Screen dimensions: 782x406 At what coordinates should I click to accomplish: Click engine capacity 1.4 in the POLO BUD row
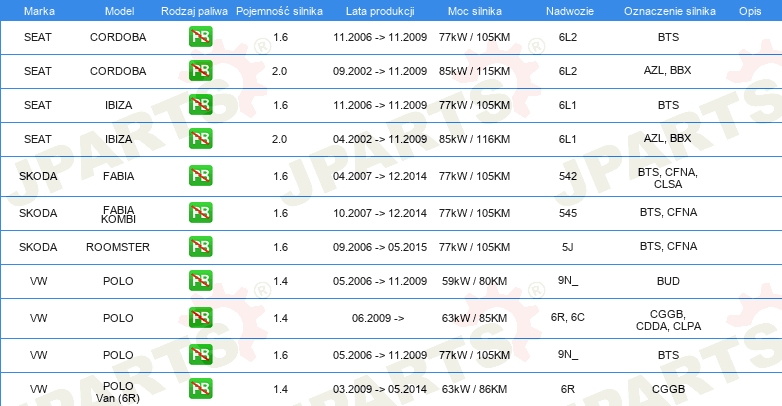[x=280, y=281]
